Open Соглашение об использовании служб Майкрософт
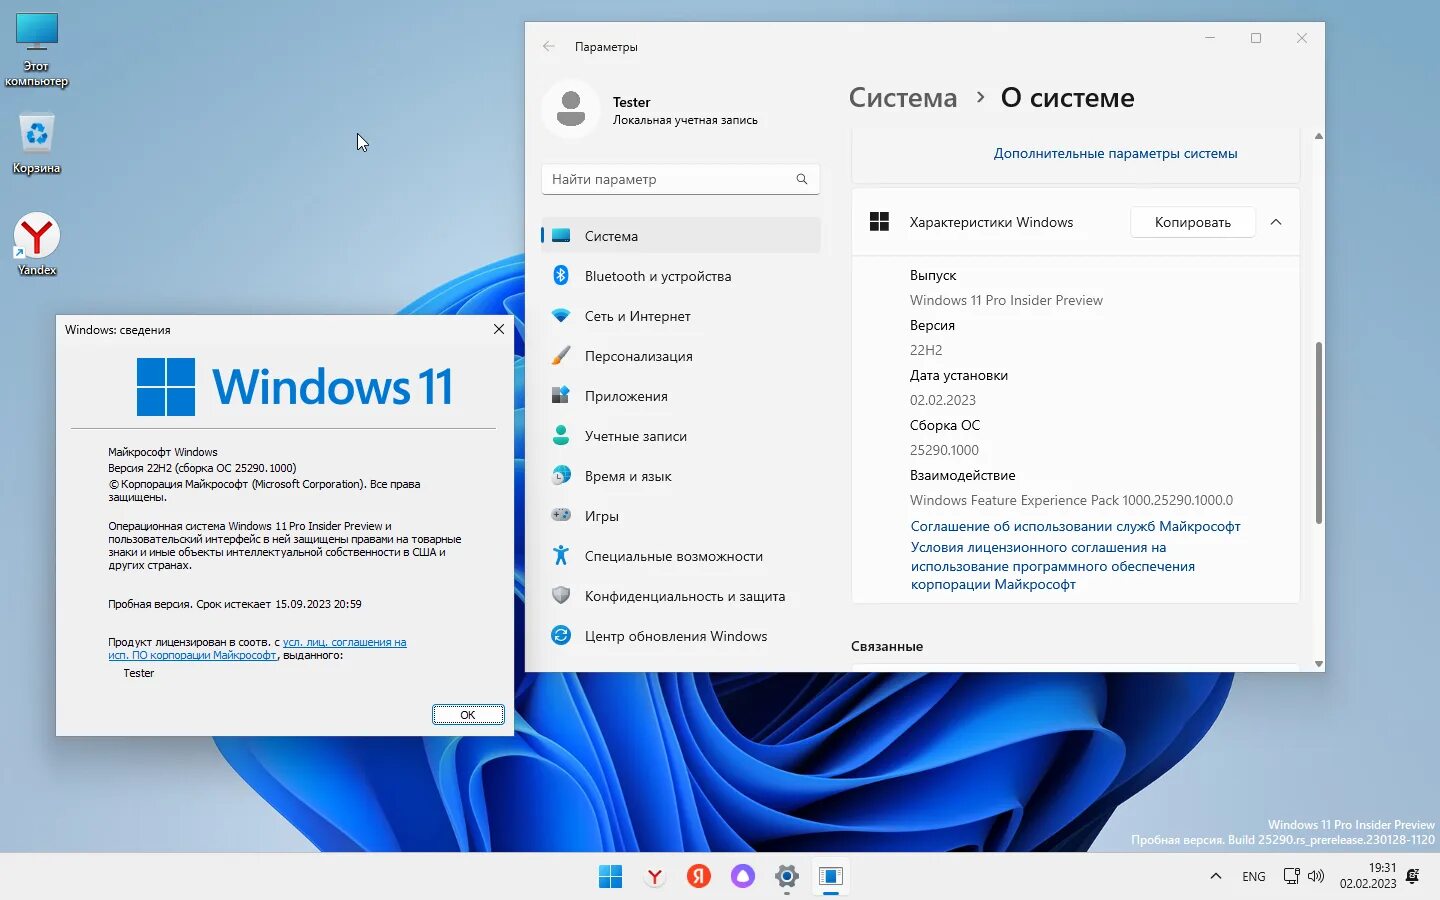This screenshot has height=900, width=1440. [x=1075, y=526]
